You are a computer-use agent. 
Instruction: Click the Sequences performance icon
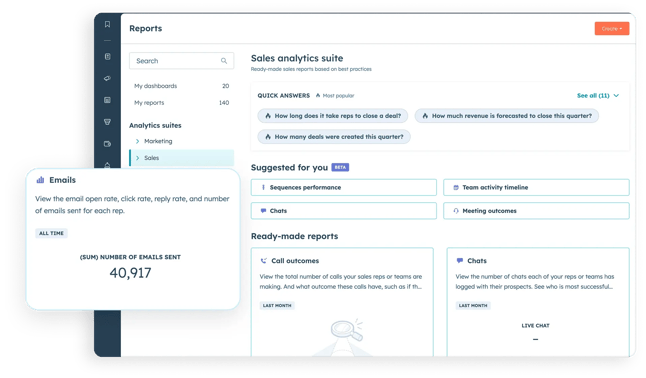[x=263, y=187]
